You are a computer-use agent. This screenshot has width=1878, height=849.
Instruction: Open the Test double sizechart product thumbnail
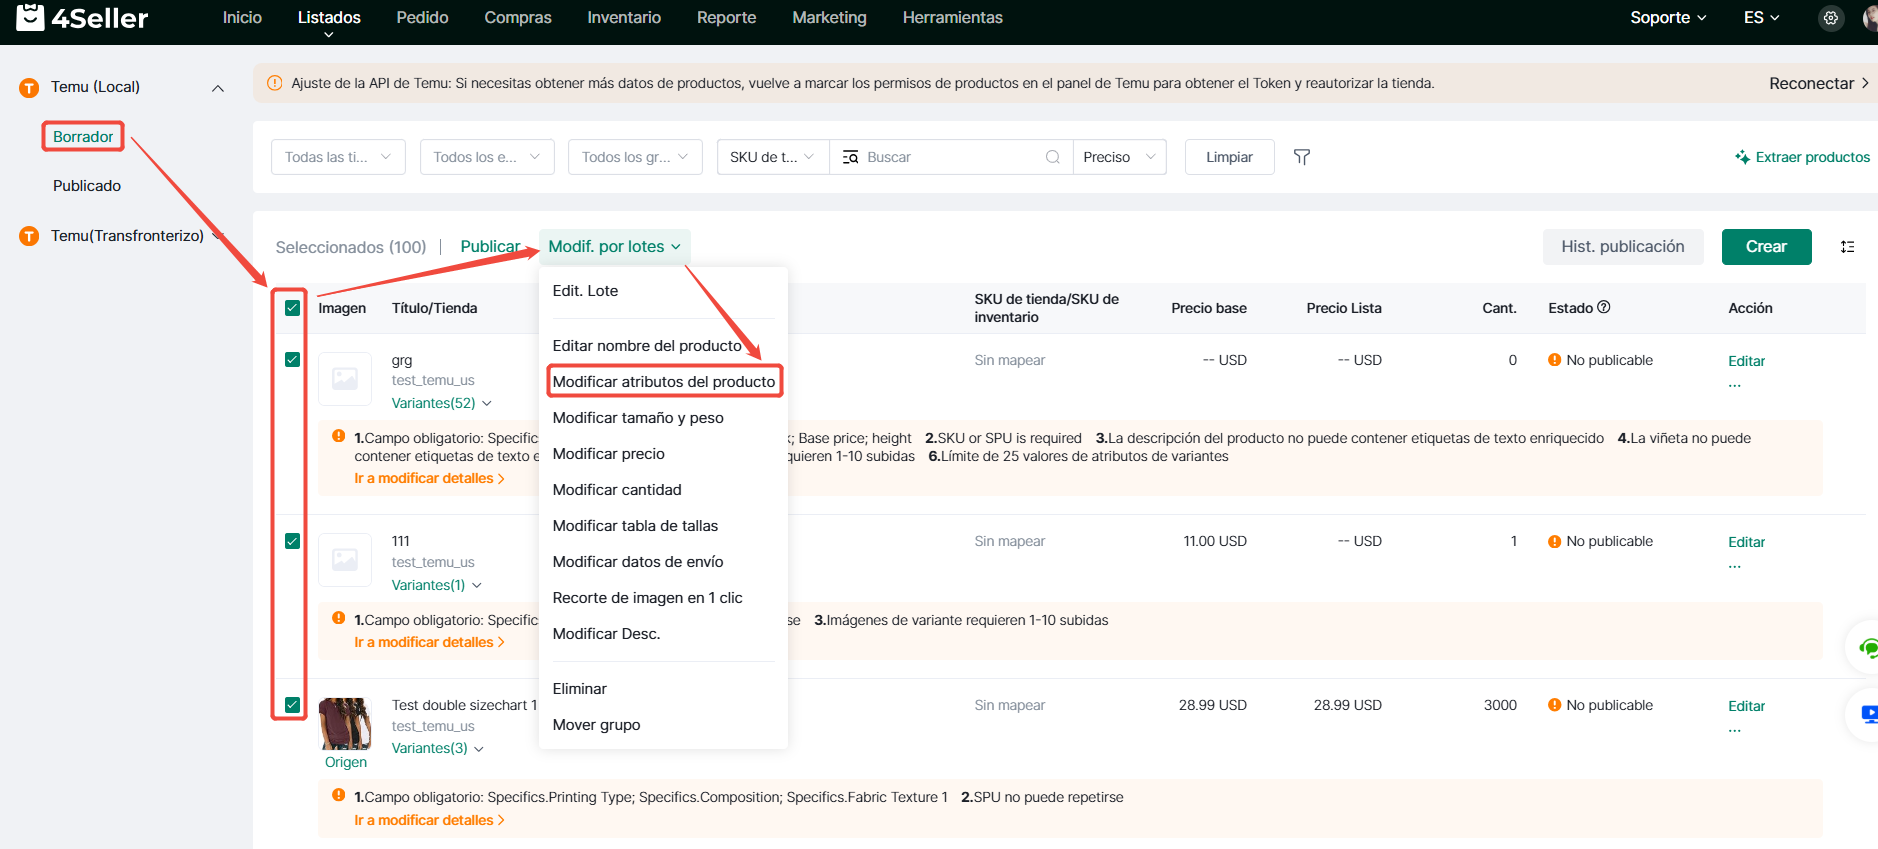[x=345, y=724]
